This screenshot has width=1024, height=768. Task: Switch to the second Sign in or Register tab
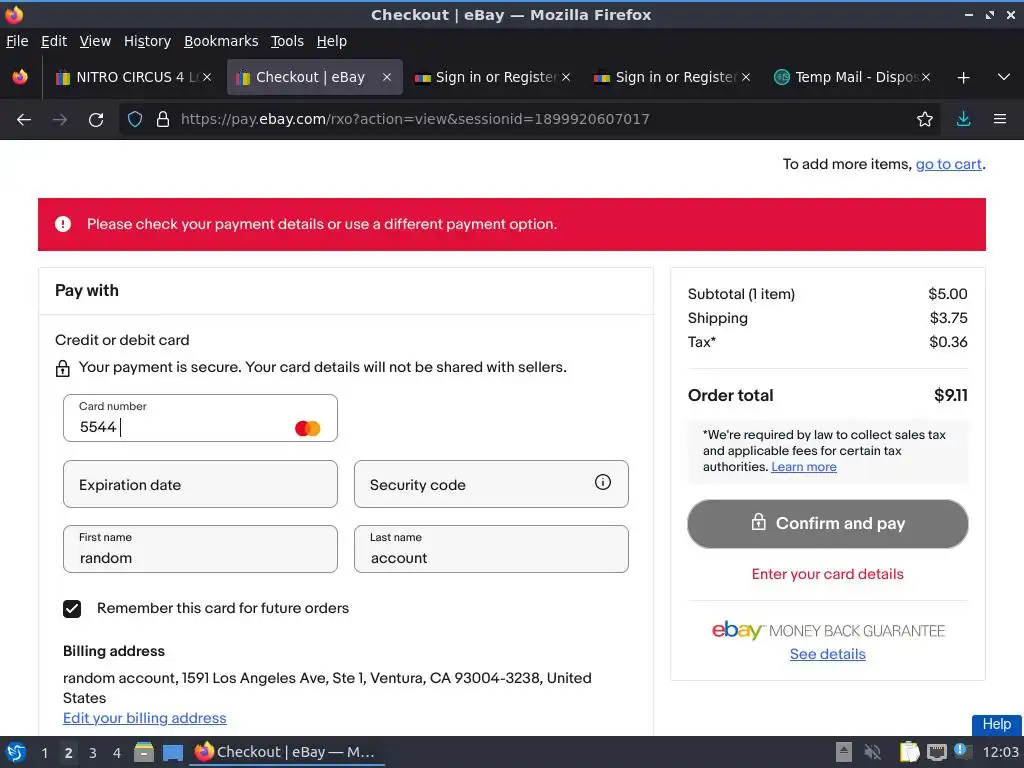(x=672, y=77)
